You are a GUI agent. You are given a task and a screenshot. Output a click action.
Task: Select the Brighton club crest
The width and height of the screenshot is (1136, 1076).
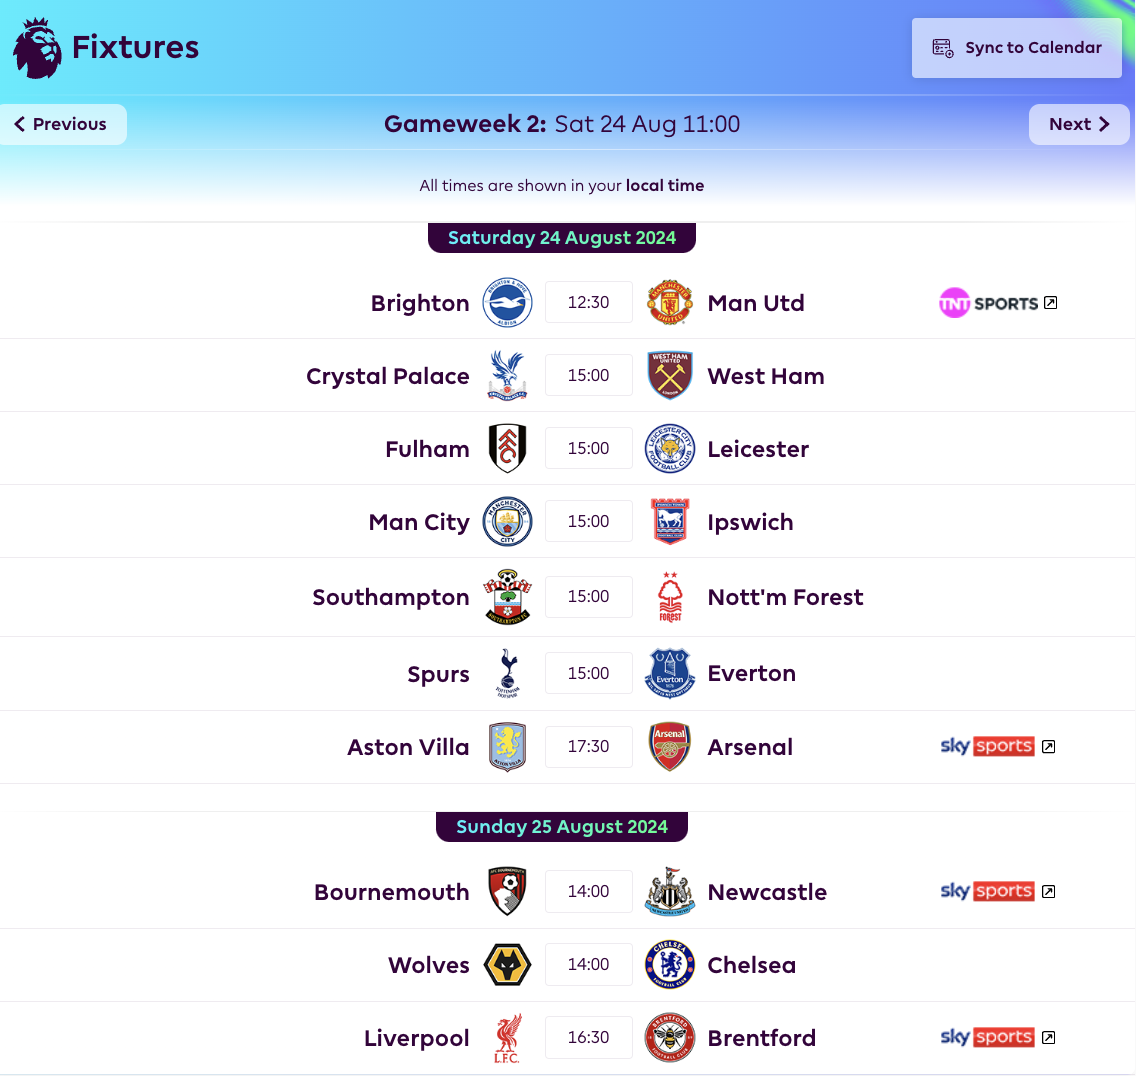[507, 302]
